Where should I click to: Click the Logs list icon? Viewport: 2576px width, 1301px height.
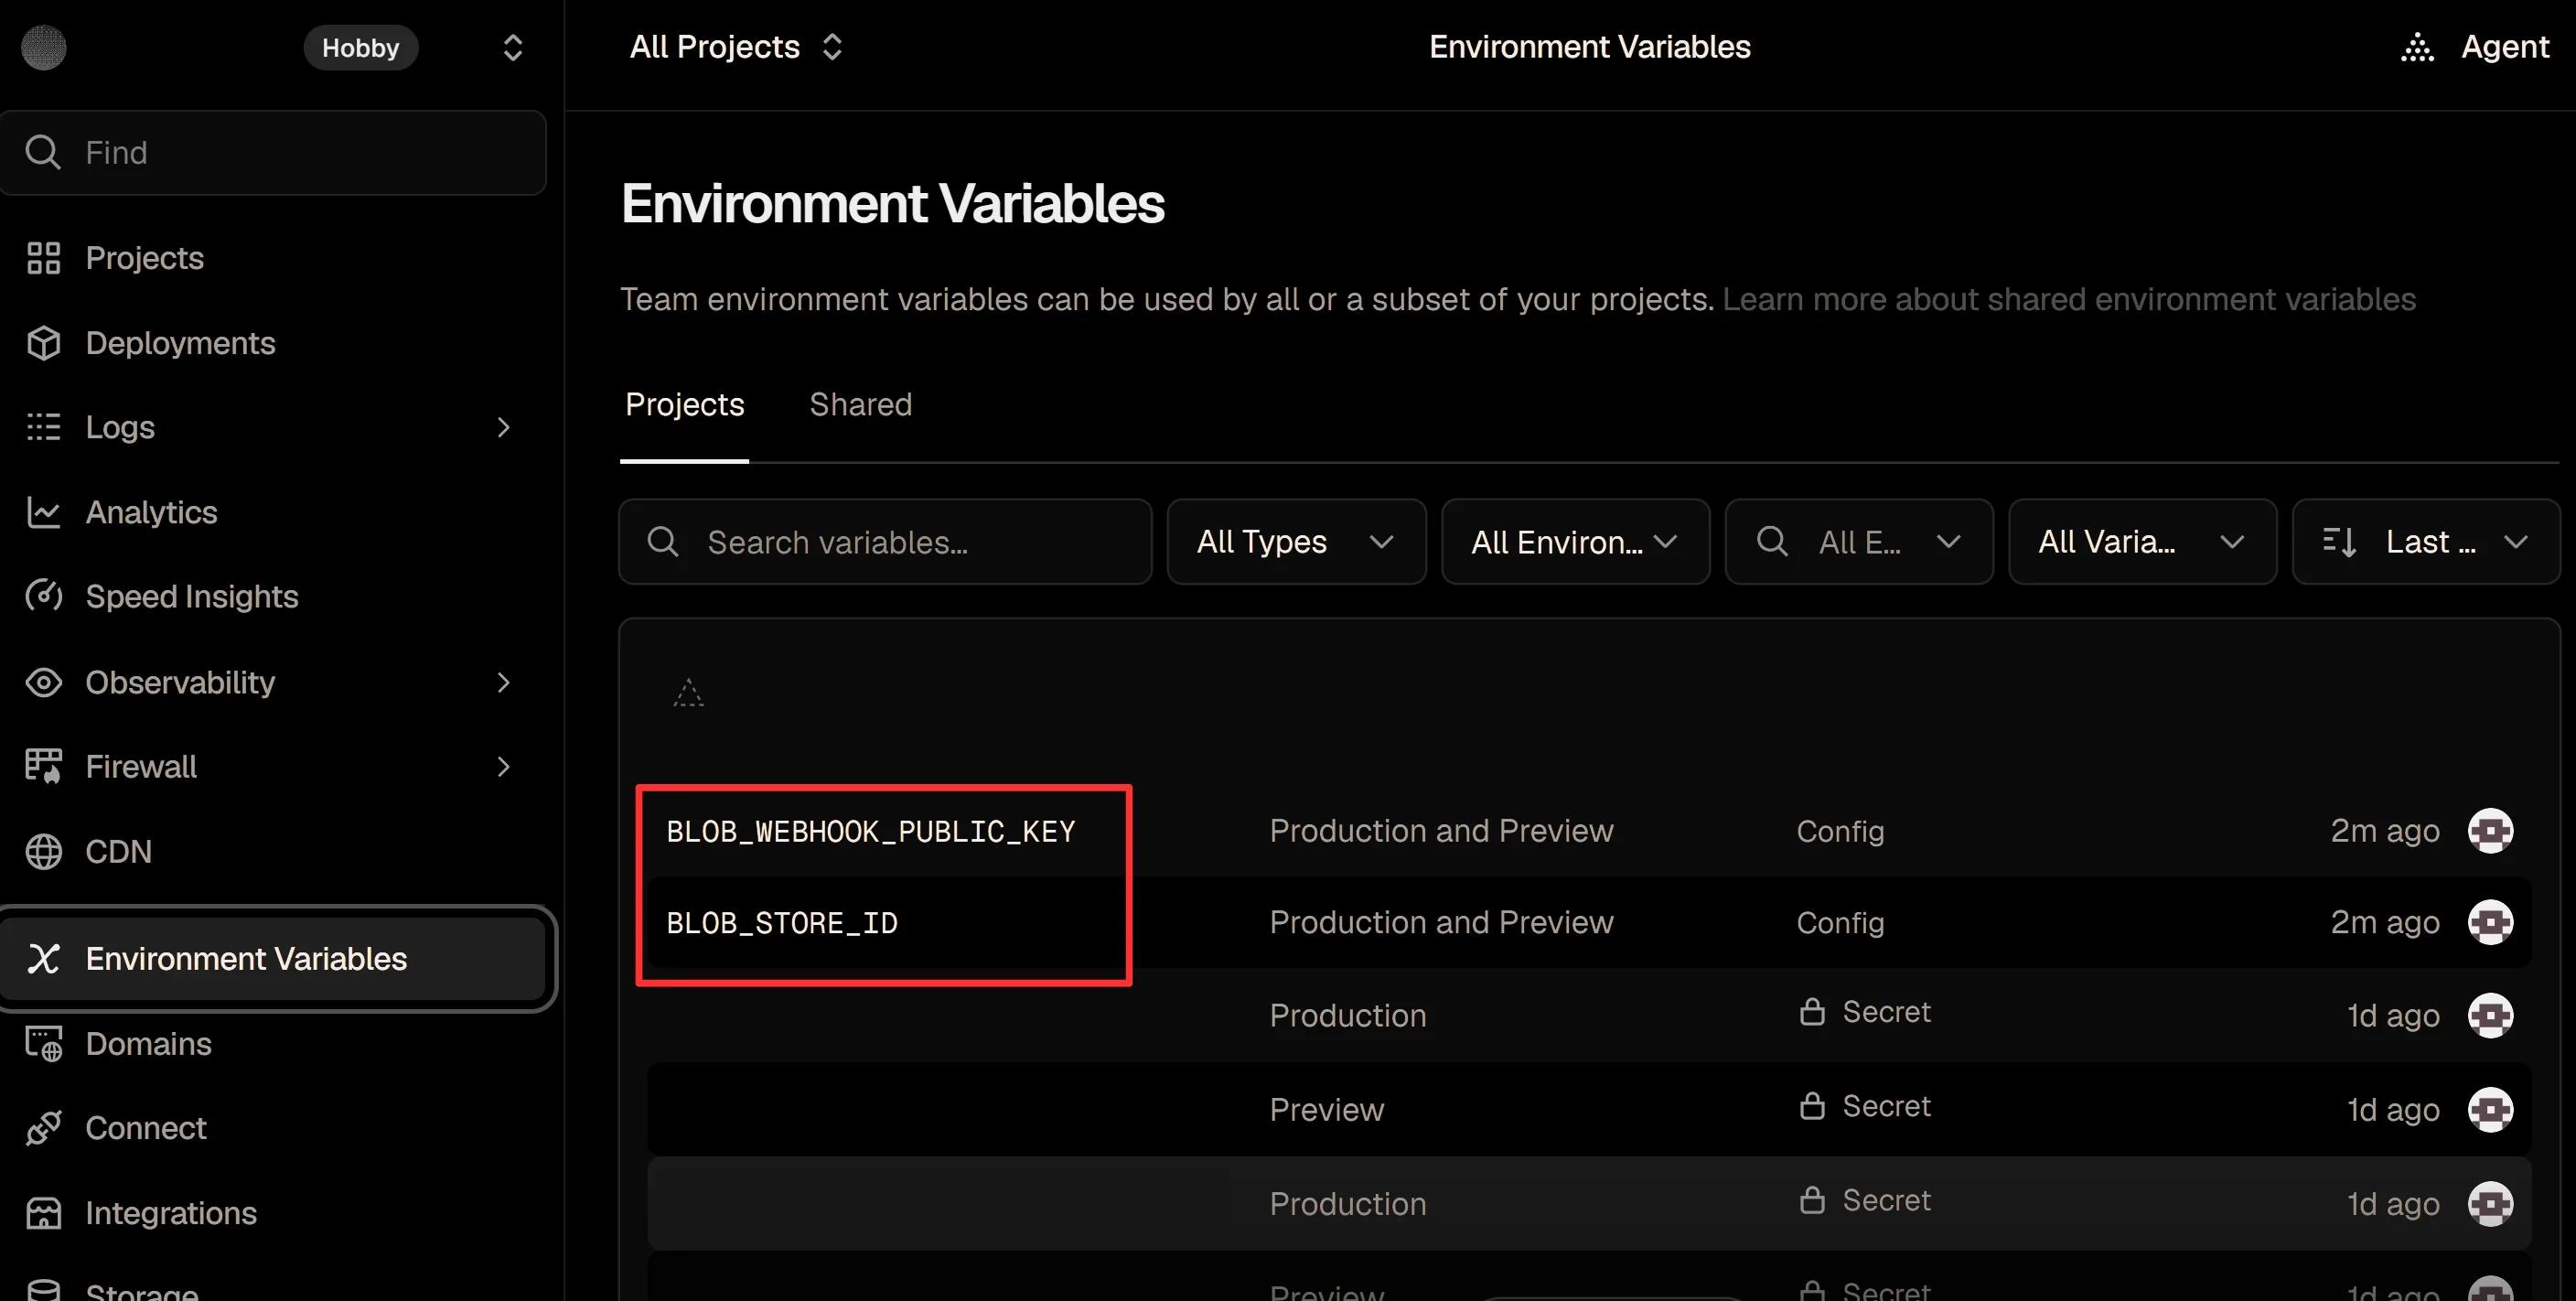43,427
